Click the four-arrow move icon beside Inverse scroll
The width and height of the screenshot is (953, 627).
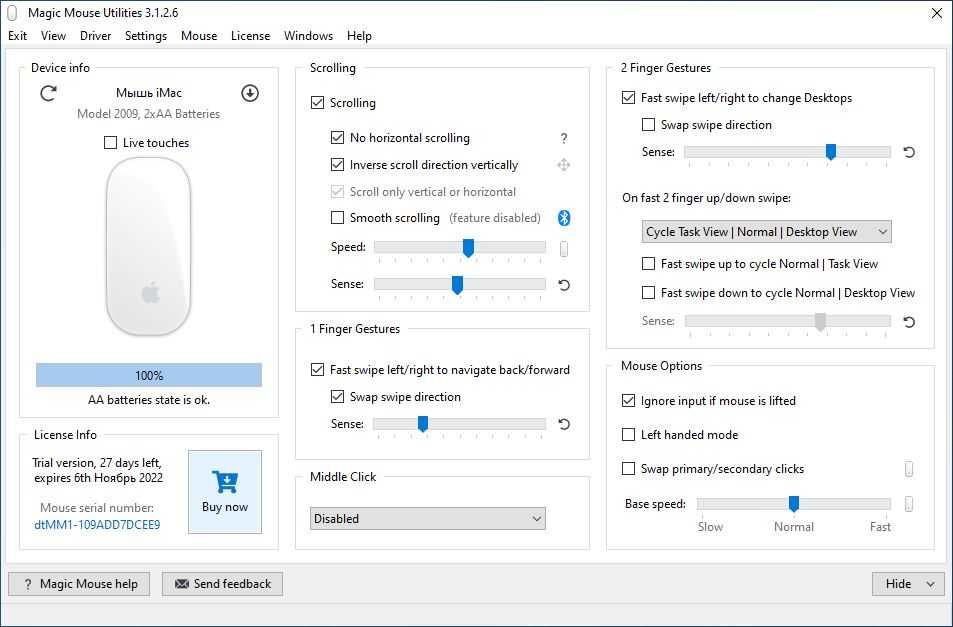(564, 165)
